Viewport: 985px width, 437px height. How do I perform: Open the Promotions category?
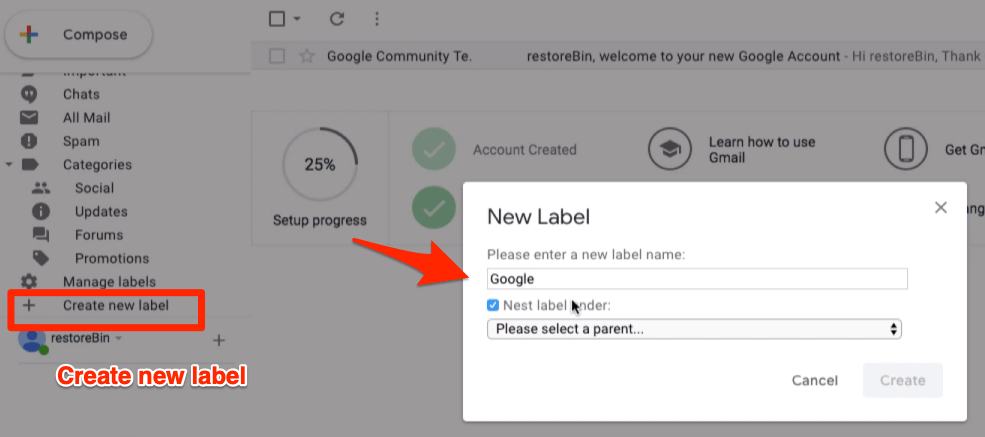coord(112,259)
